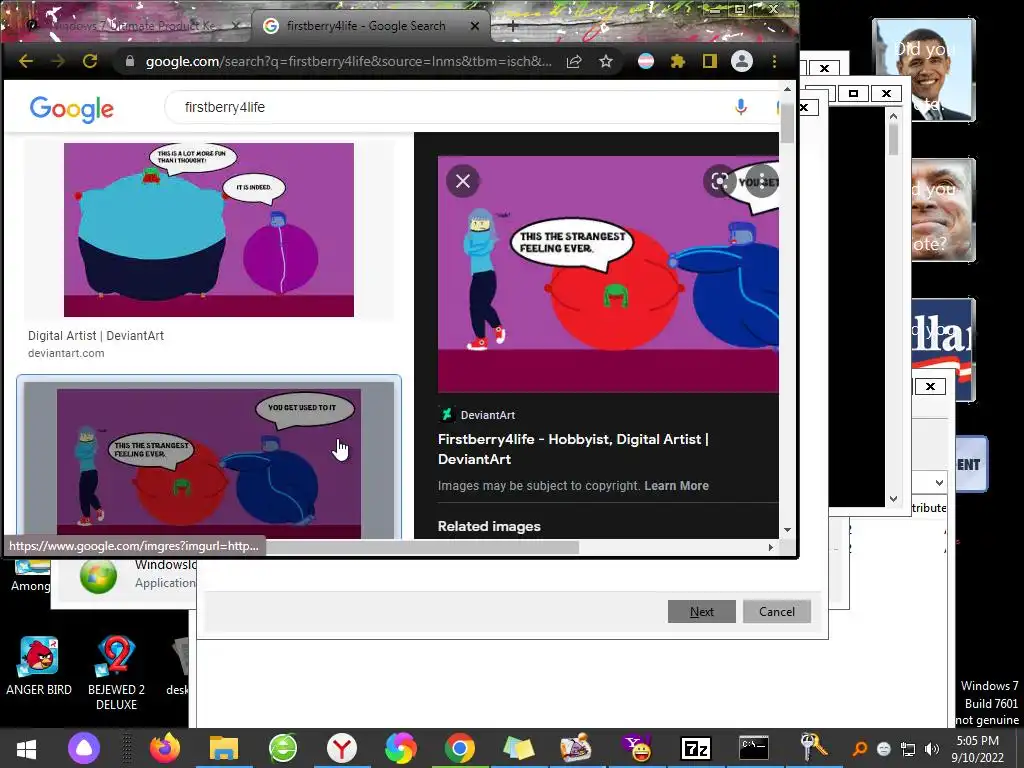Viewport: 1024px width, 768px height.
Task: Open Yahoo Messenger taskbar icon
Action: pyautogui.click(x=637, y=748)
